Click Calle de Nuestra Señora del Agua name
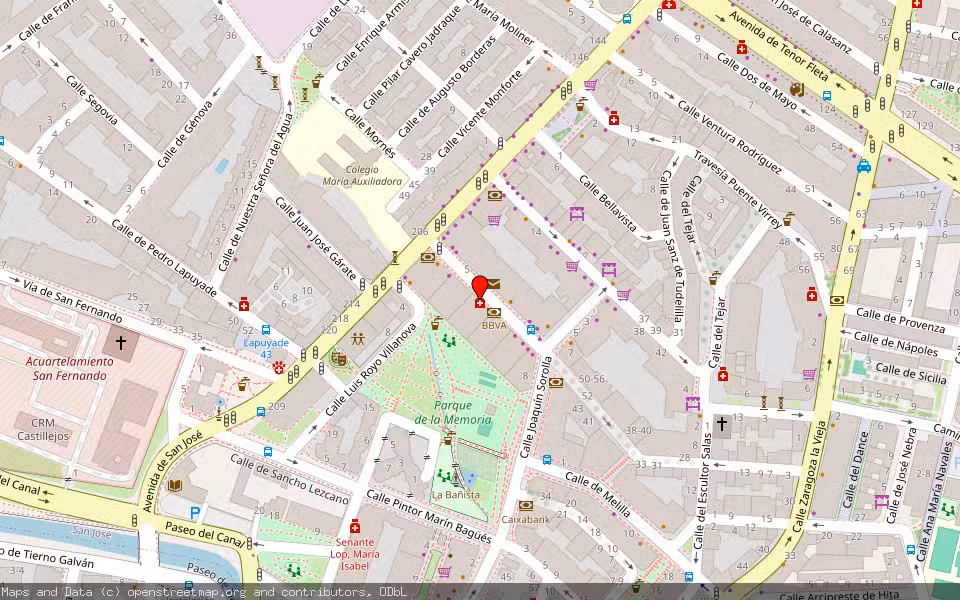The width and height of the screenshot is (960, 600). pos(256,192)
